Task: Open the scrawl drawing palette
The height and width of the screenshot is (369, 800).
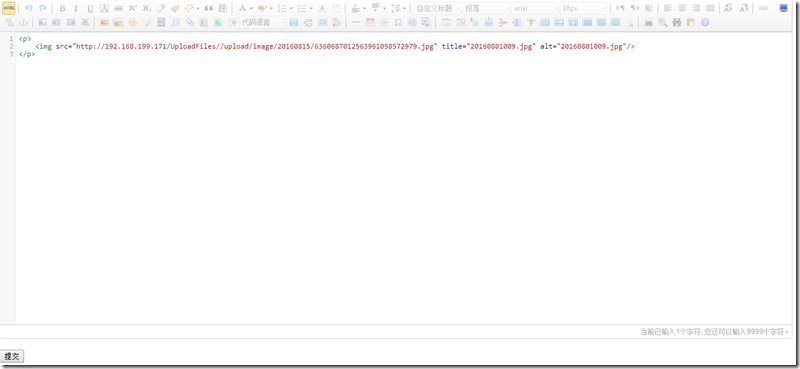Action: (x=146, y=22)
